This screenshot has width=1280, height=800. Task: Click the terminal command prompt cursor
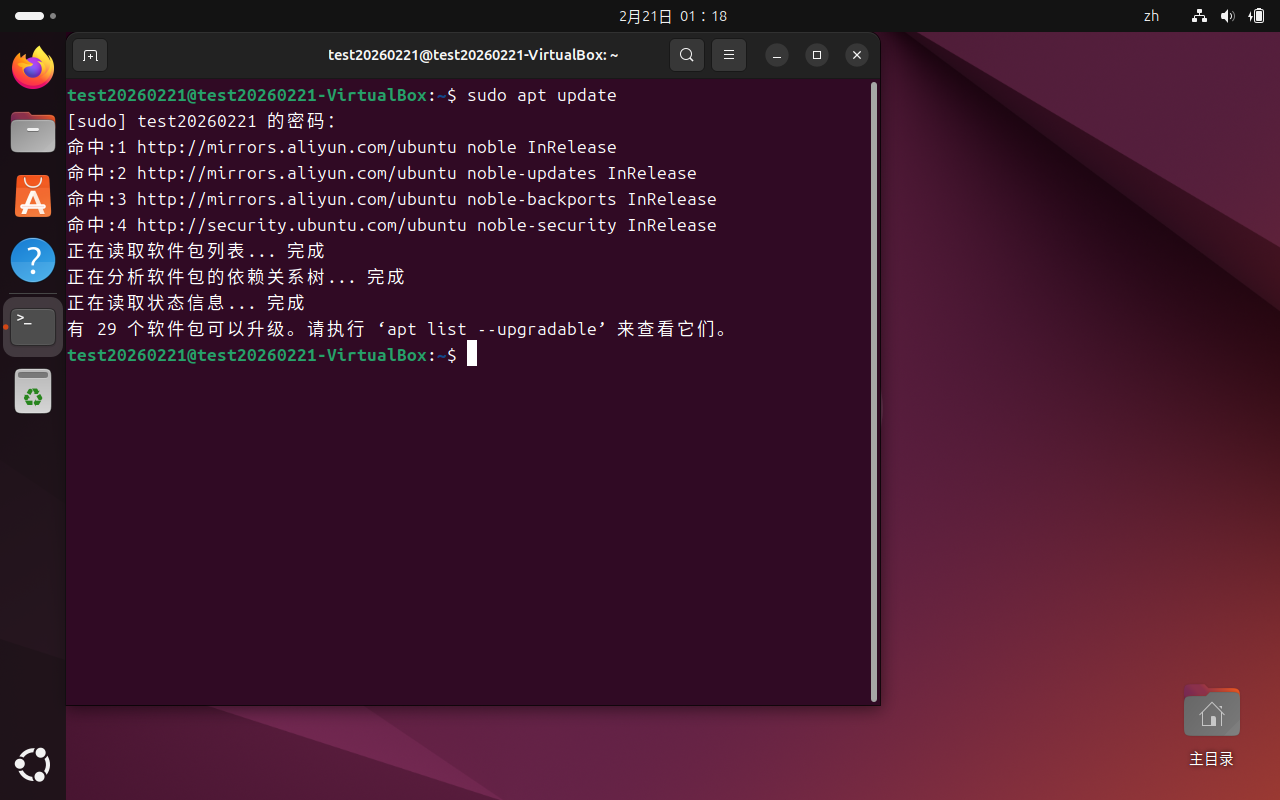click(472, 355)
